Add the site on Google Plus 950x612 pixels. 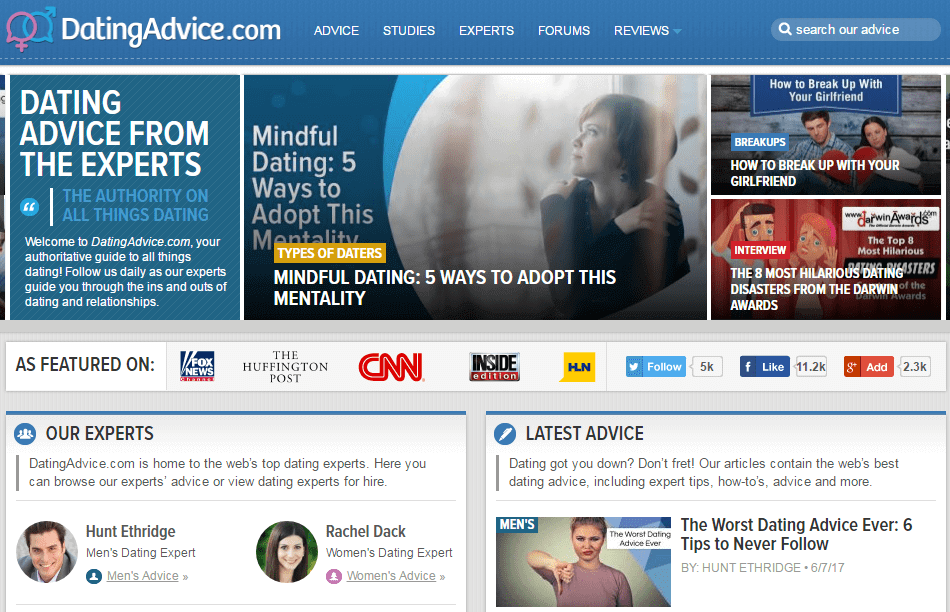pos(868,367)
